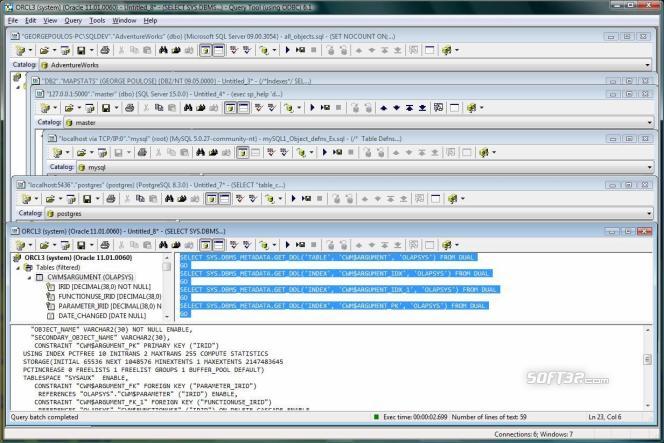Toggle the object browser pane in the master window
The image size is (664, 443).
click(230, 108)
